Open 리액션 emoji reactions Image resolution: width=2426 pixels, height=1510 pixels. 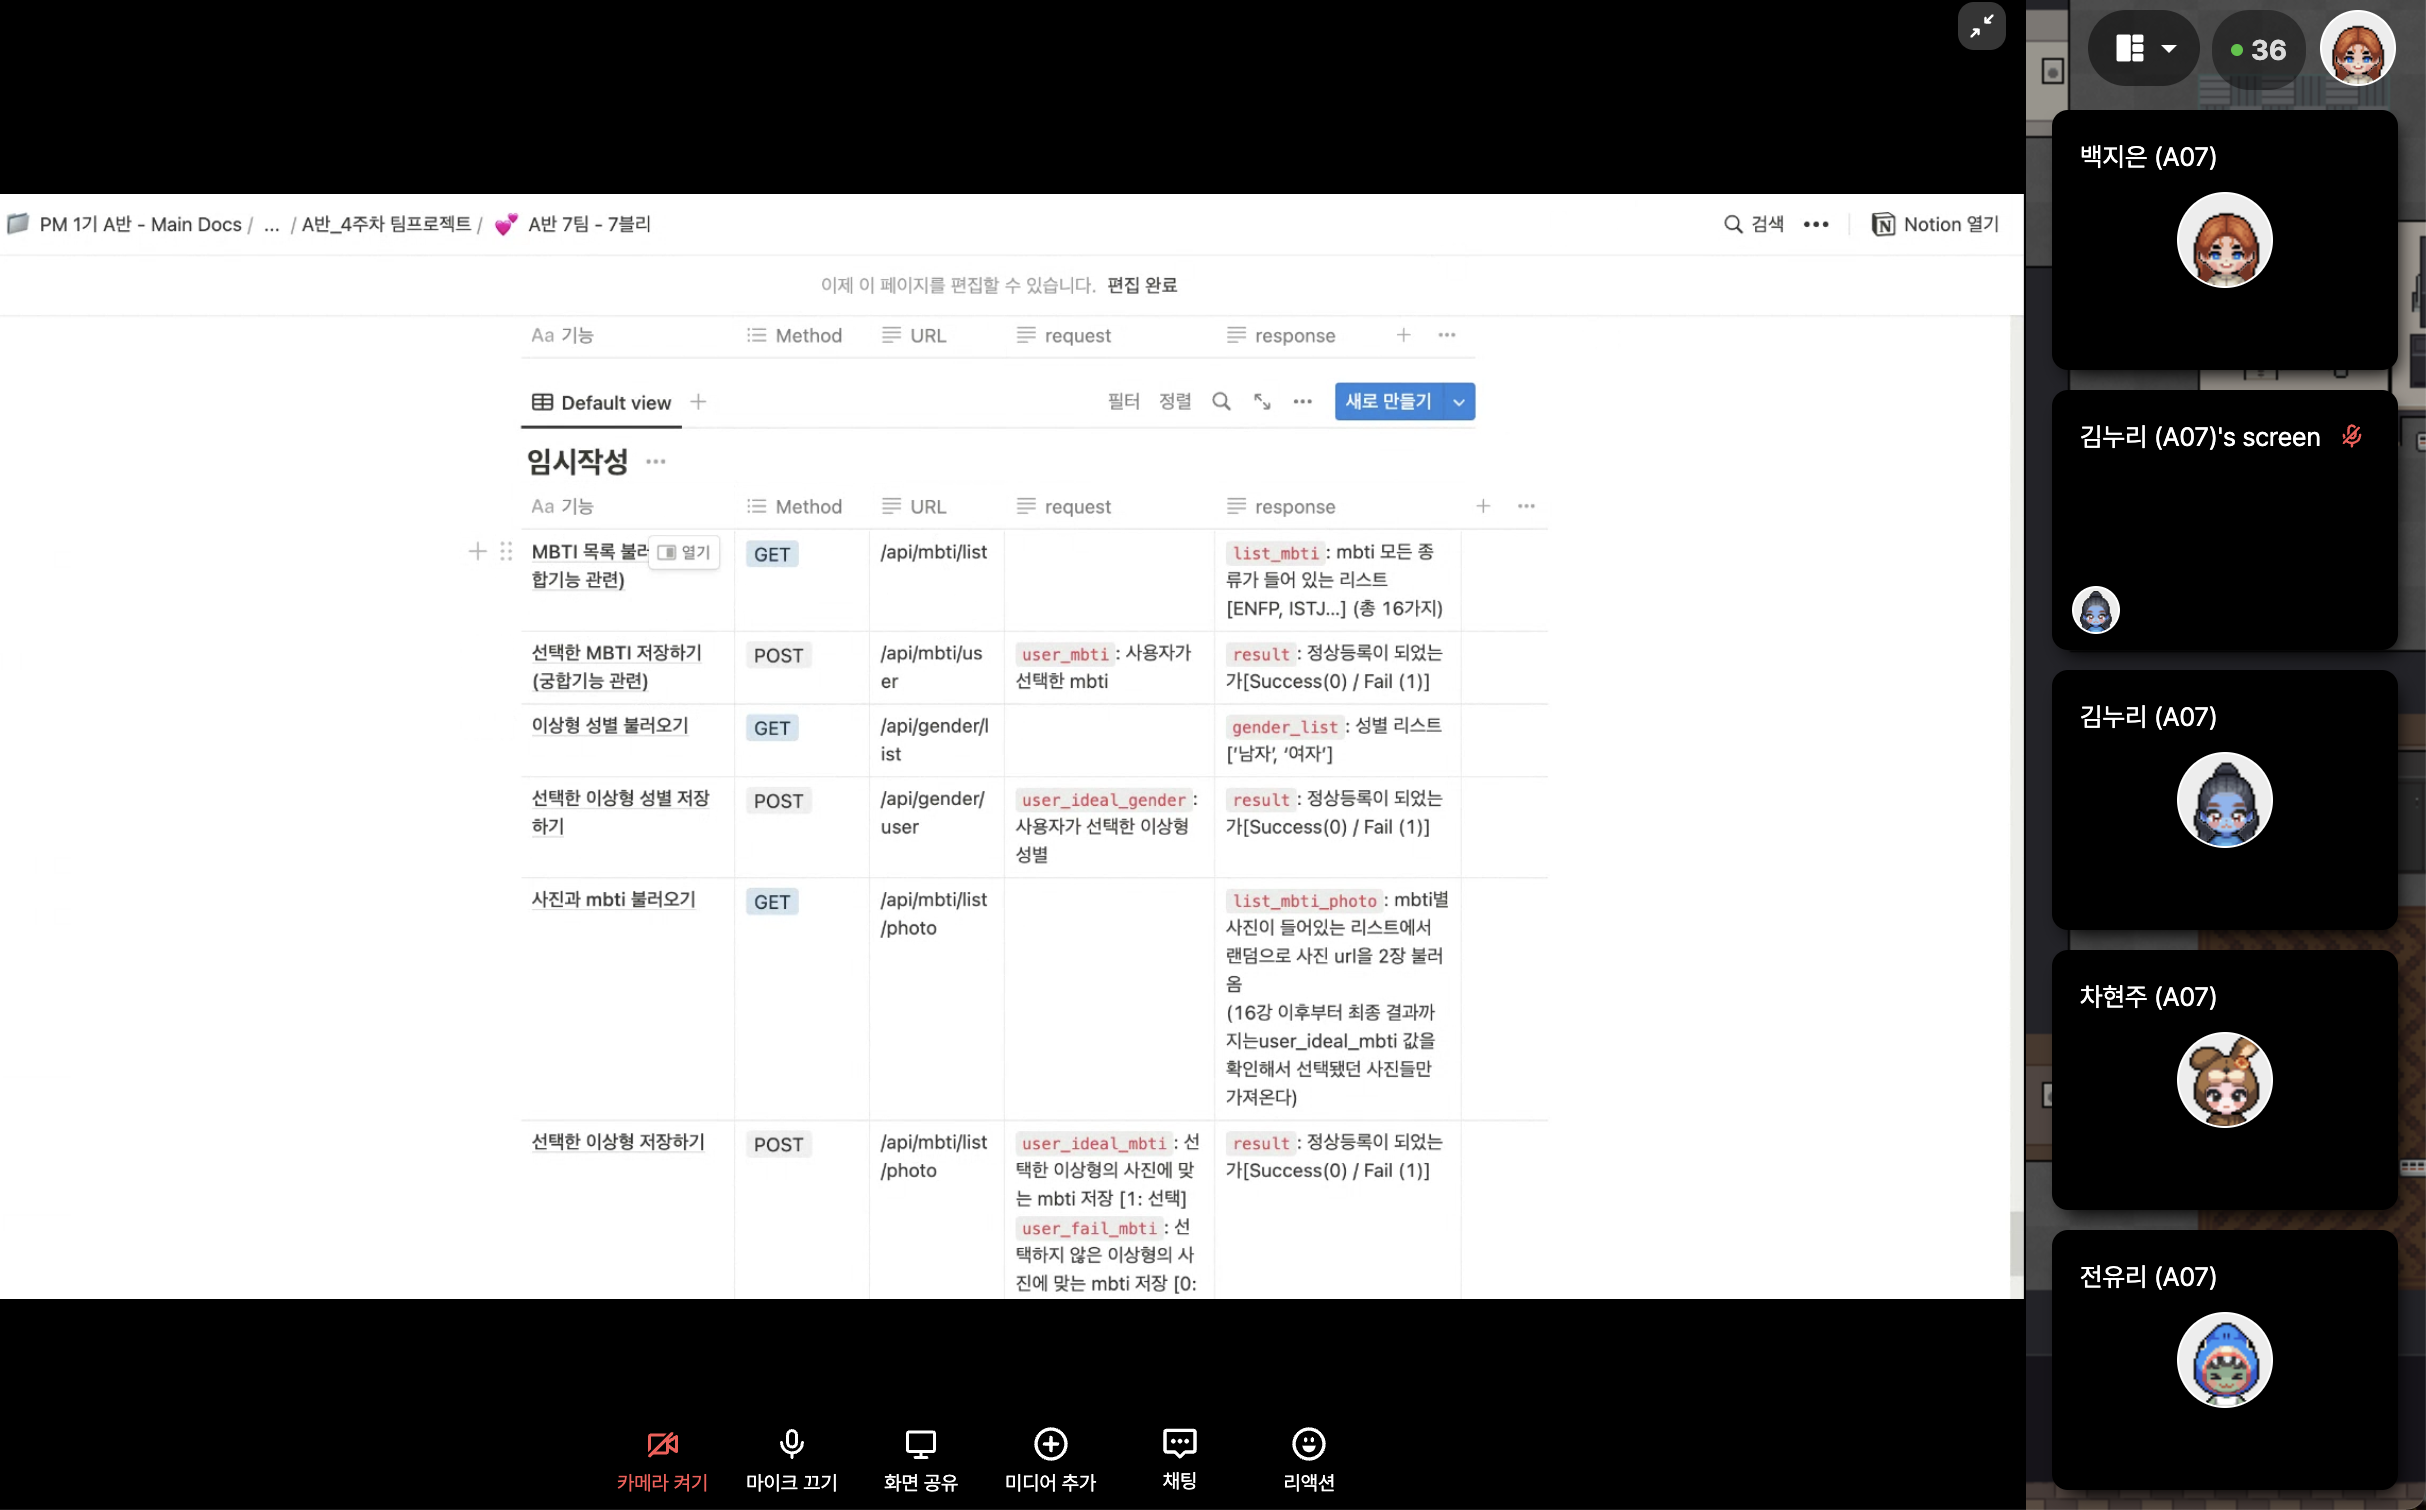click(1308, 1459)
